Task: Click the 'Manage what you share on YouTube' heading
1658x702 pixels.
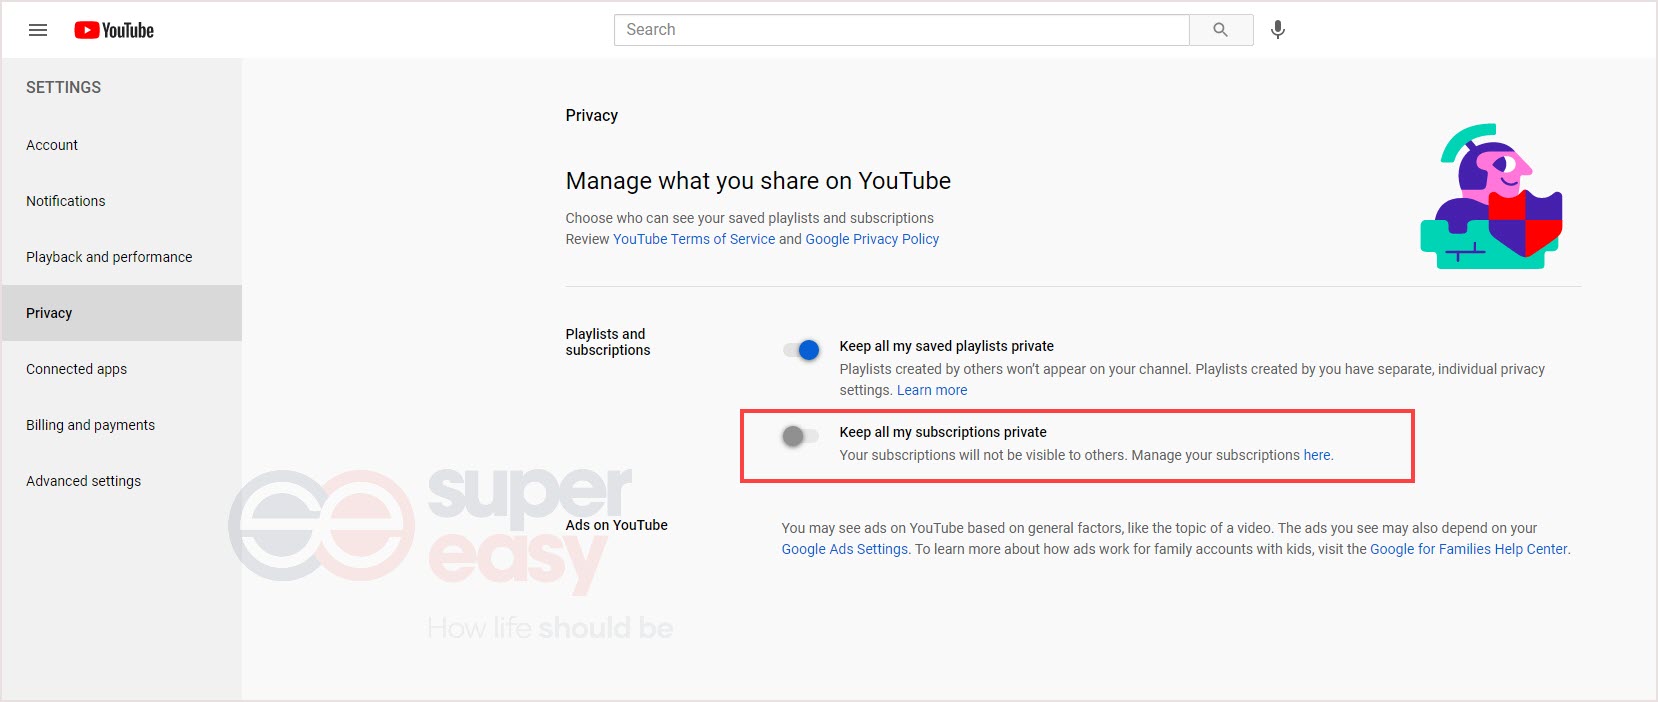Action: point(758,181)
